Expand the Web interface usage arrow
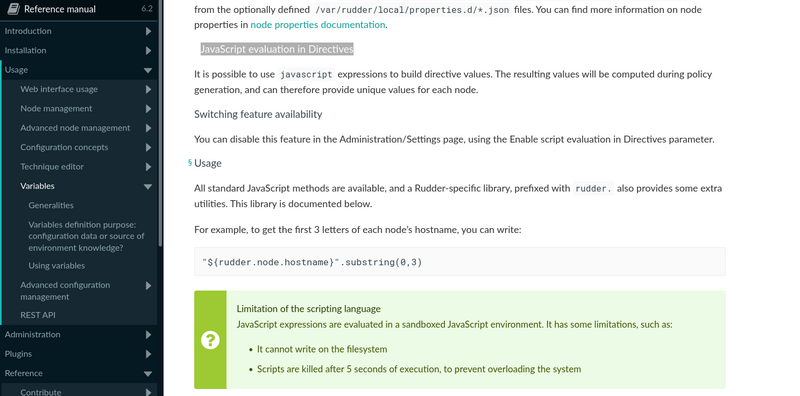The image size is (800, 396). click(x=148, y=89)
